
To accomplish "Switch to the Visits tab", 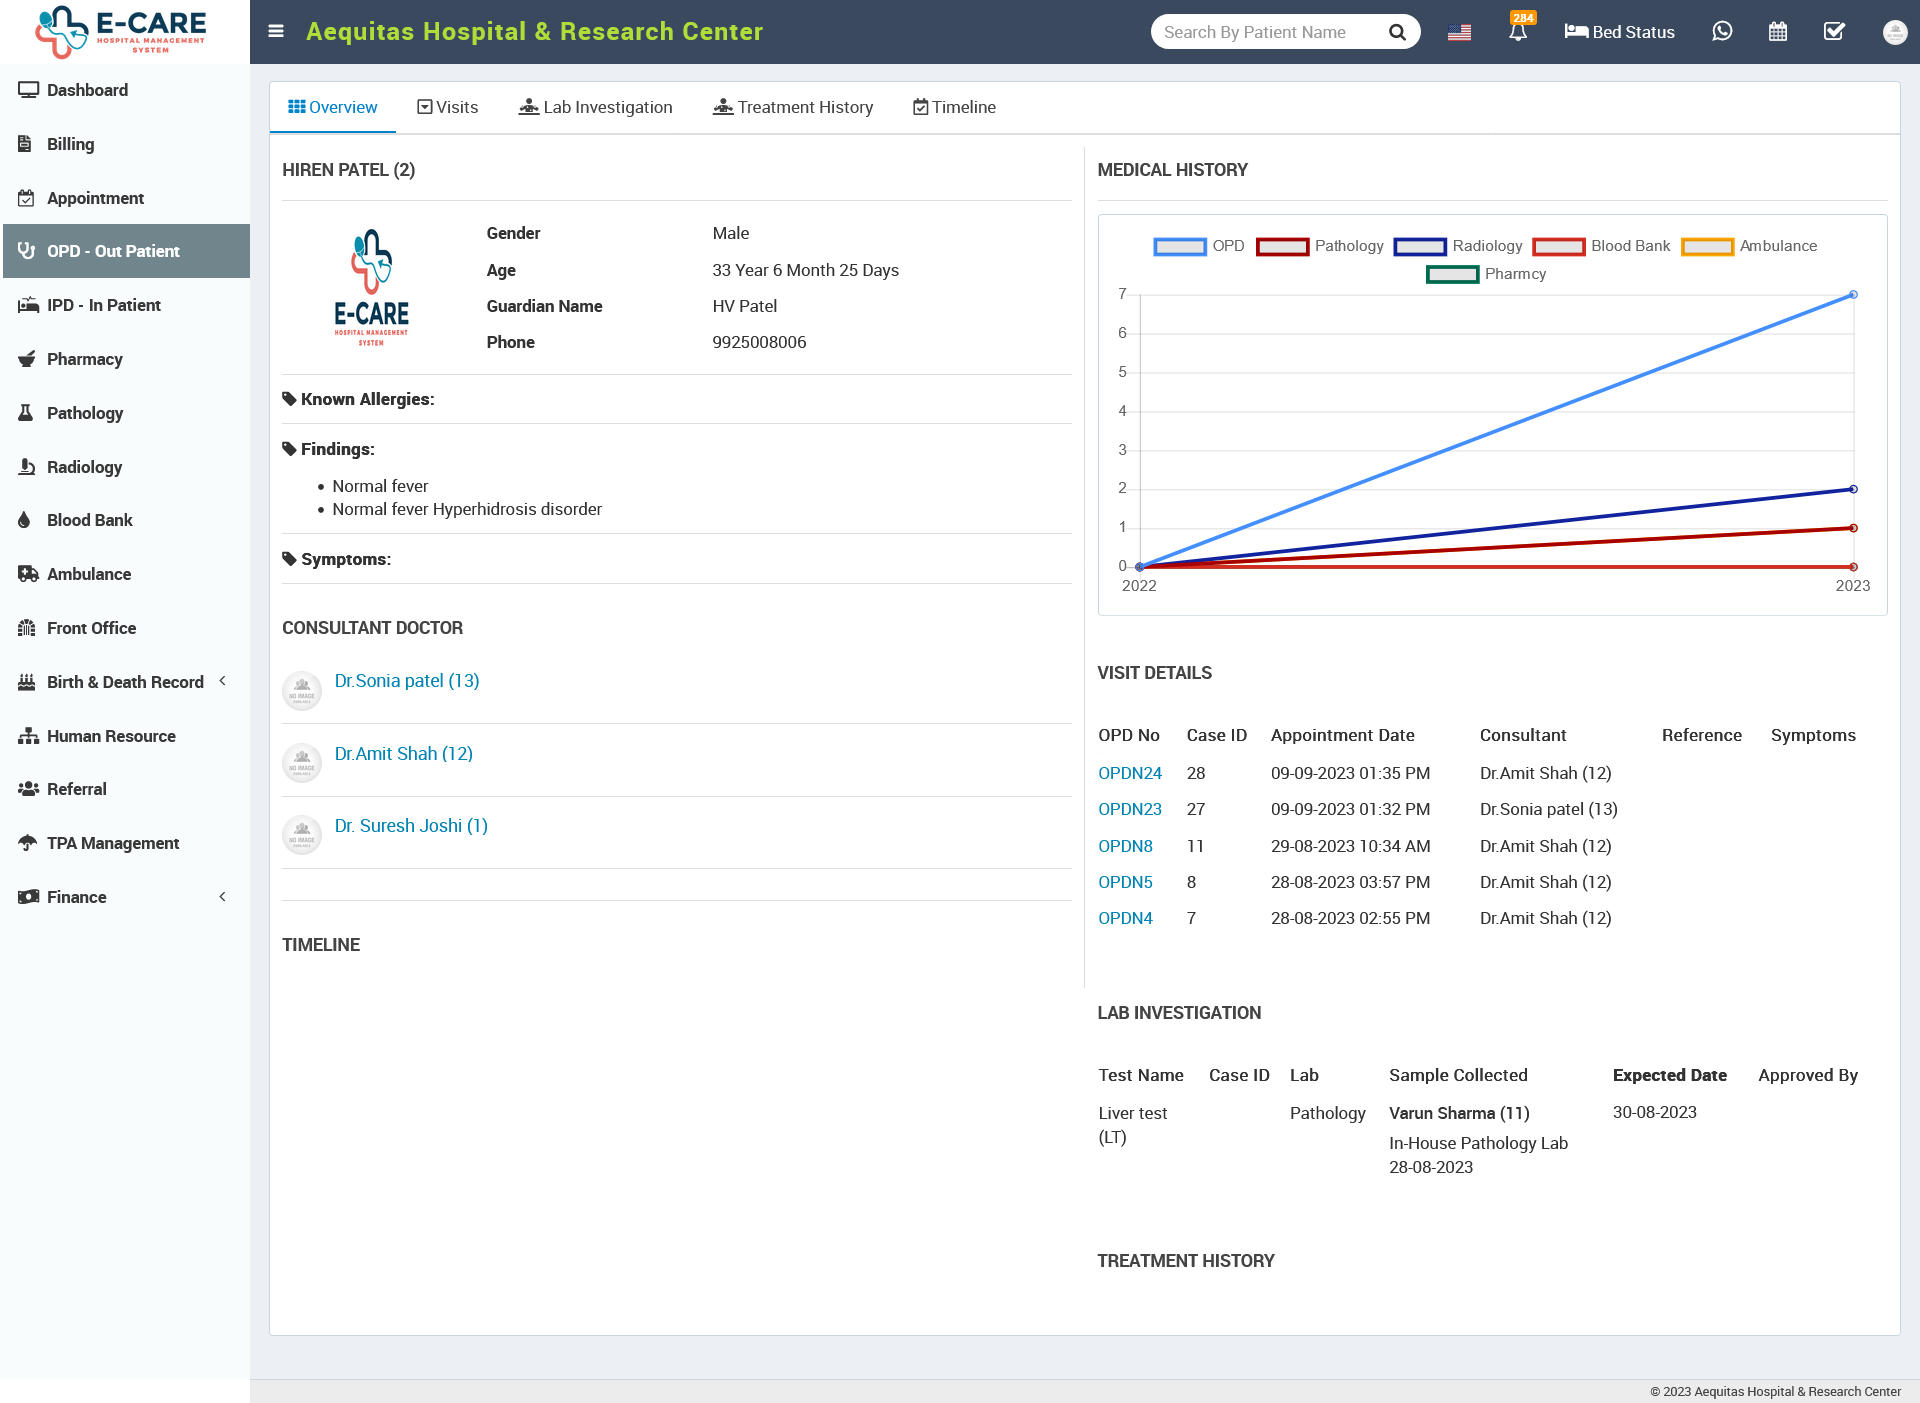I will pos(447,107).
